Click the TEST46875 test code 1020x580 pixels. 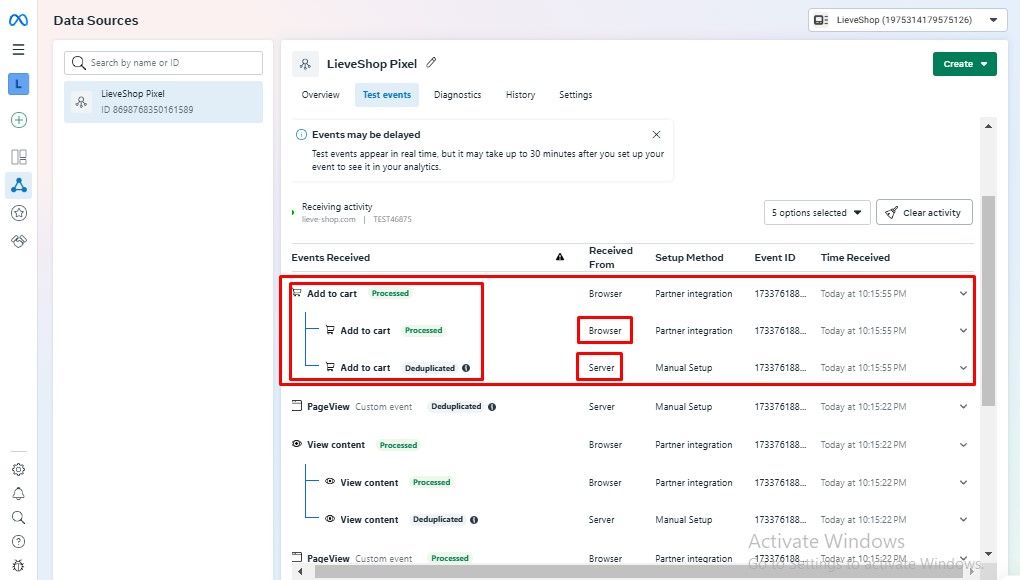[x=392, y=220]
